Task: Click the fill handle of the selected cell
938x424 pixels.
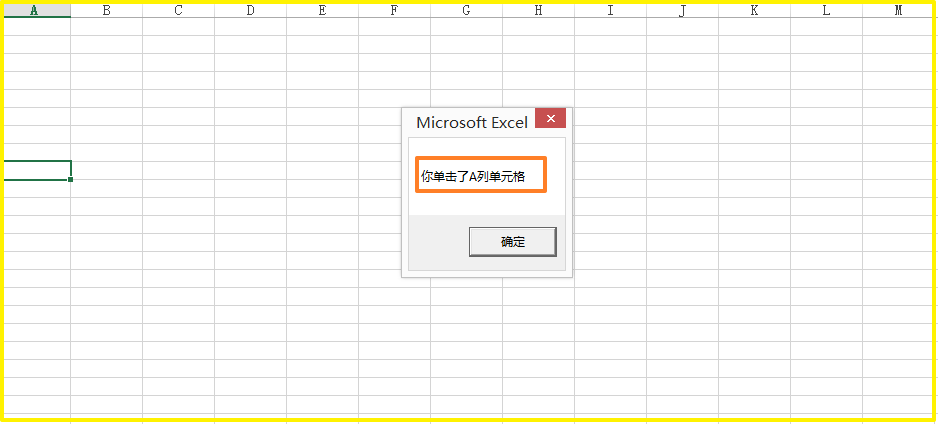Action: point(71,179)
